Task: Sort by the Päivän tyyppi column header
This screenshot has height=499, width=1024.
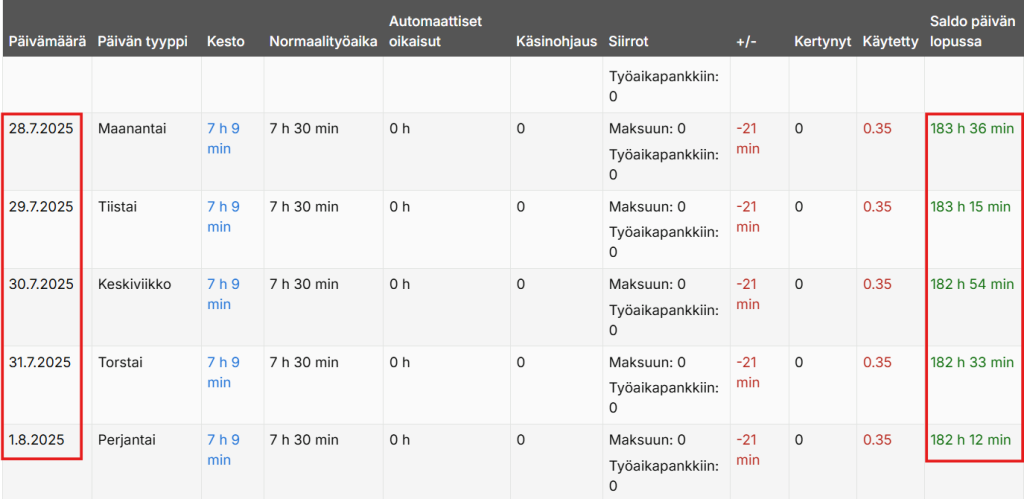Action: [x=142, y=41]
